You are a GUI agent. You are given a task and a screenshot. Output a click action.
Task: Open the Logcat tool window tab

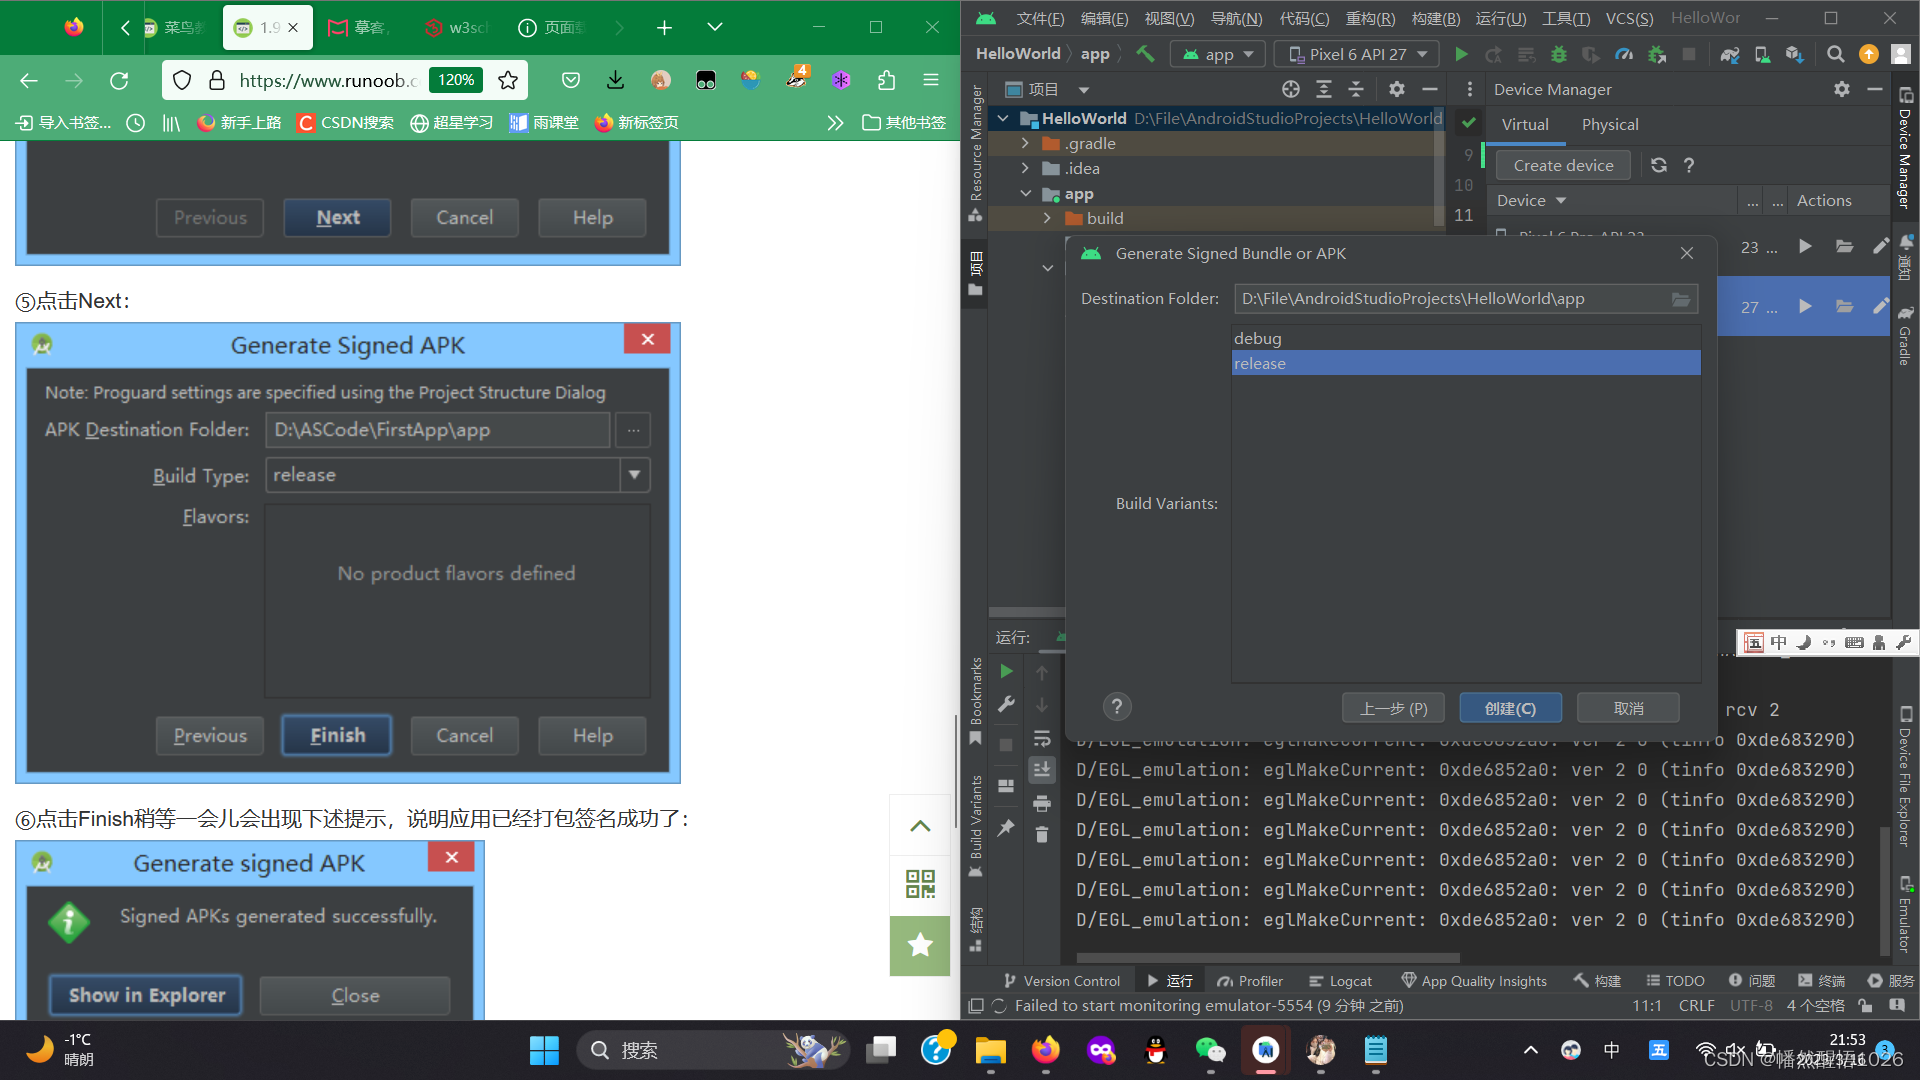[1340, 981]
